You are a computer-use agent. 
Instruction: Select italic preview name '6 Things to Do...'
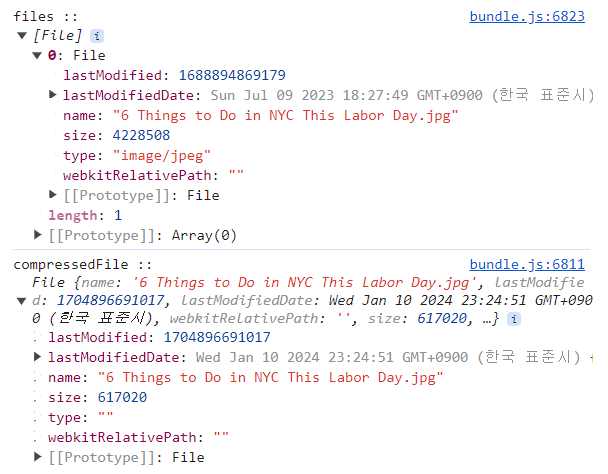[x=304, y=283]
